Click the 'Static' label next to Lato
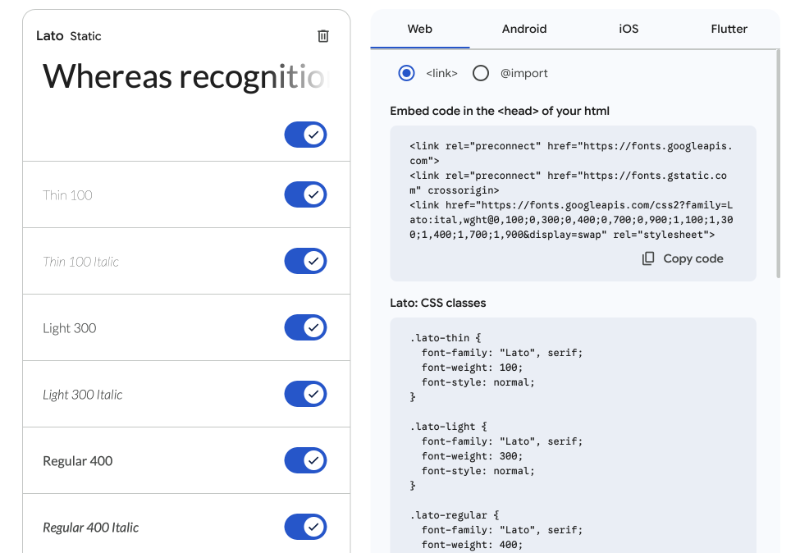The image size is (800, 553). [86, 36]
